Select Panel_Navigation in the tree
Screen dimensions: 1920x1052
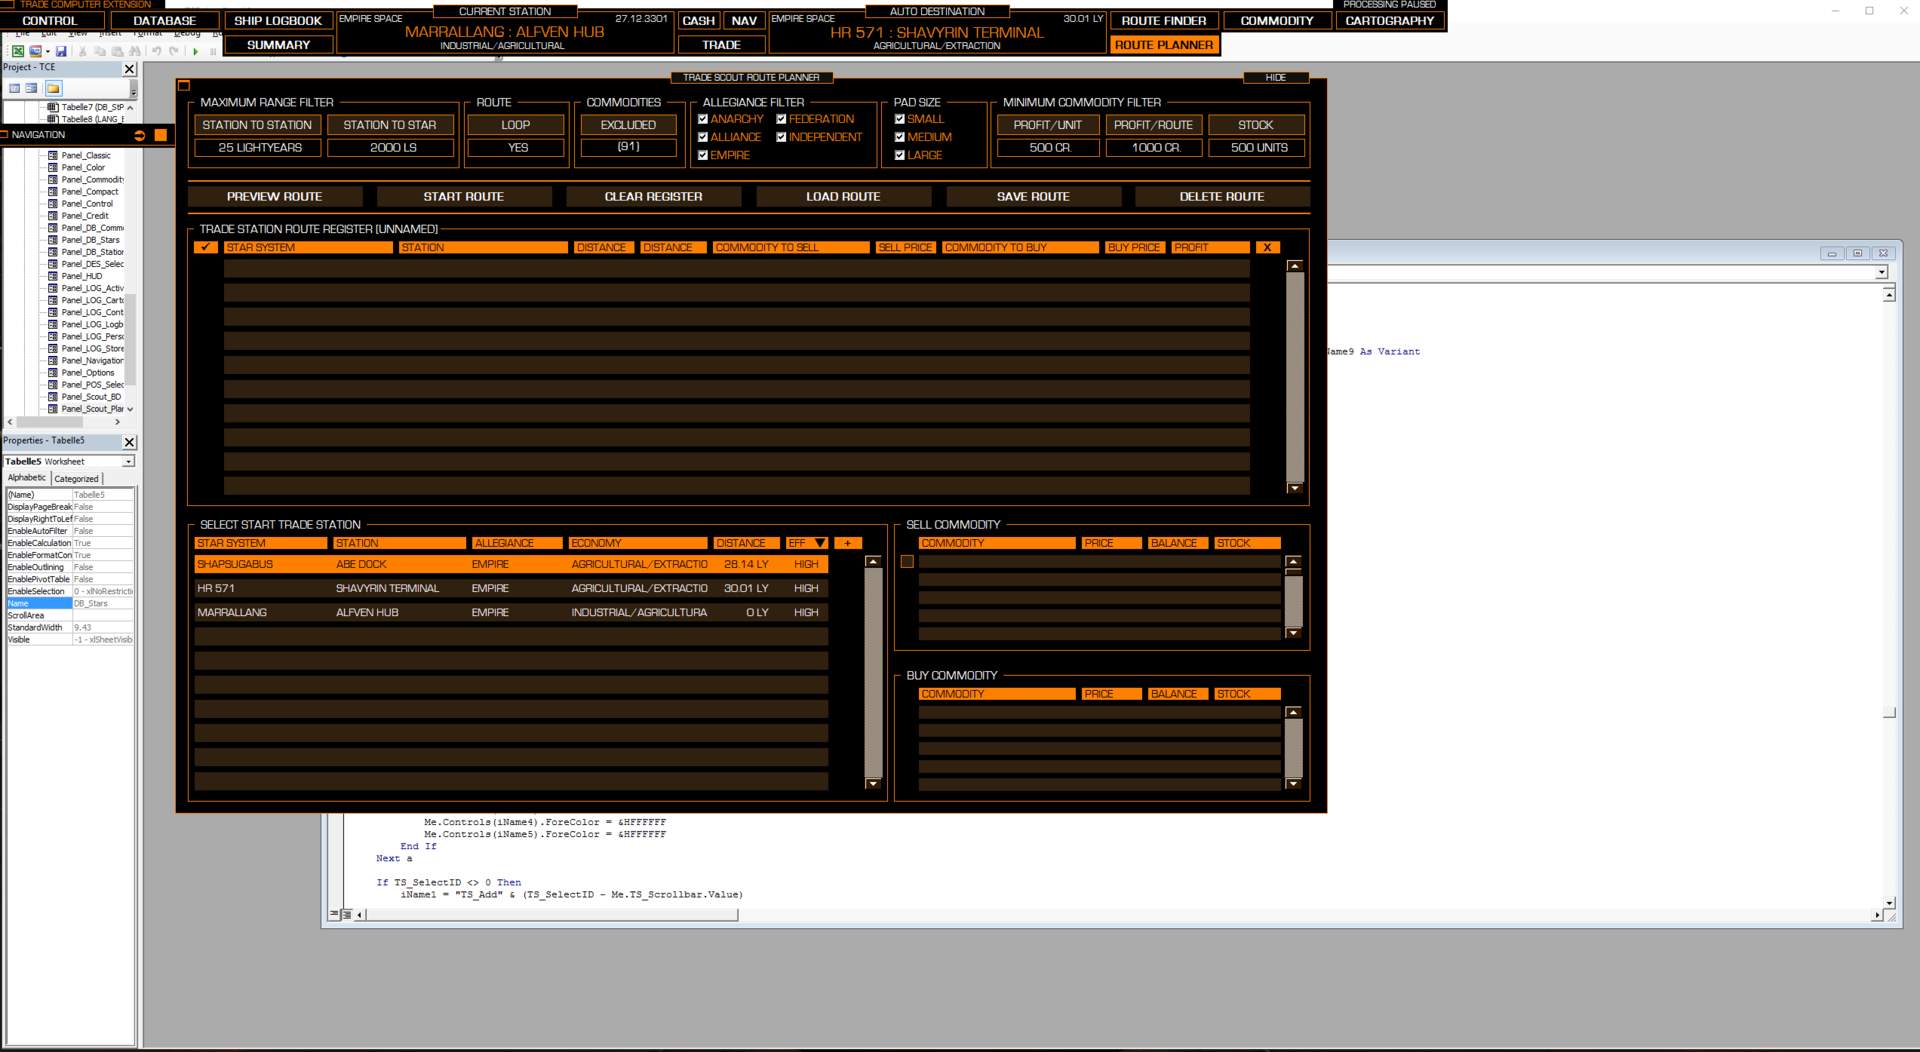[x=92, y=360]
